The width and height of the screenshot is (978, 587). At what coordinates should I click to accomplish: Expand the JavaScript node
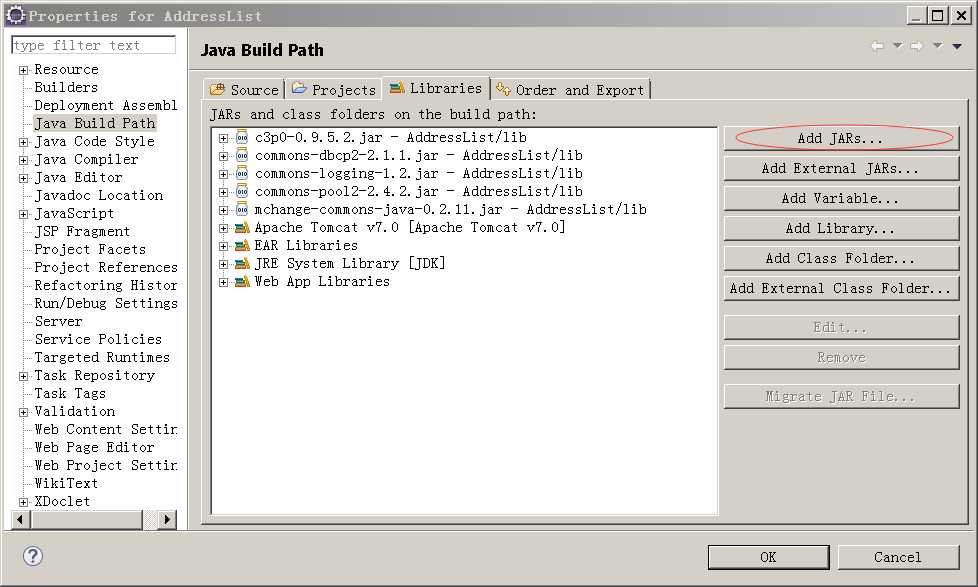pos(23,215)
